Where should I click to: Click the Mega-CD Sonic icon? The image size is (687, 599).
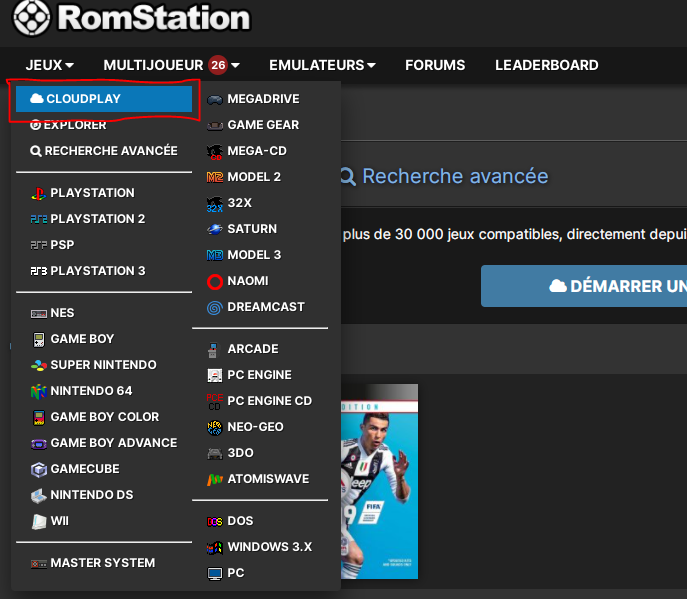[214, 151]
